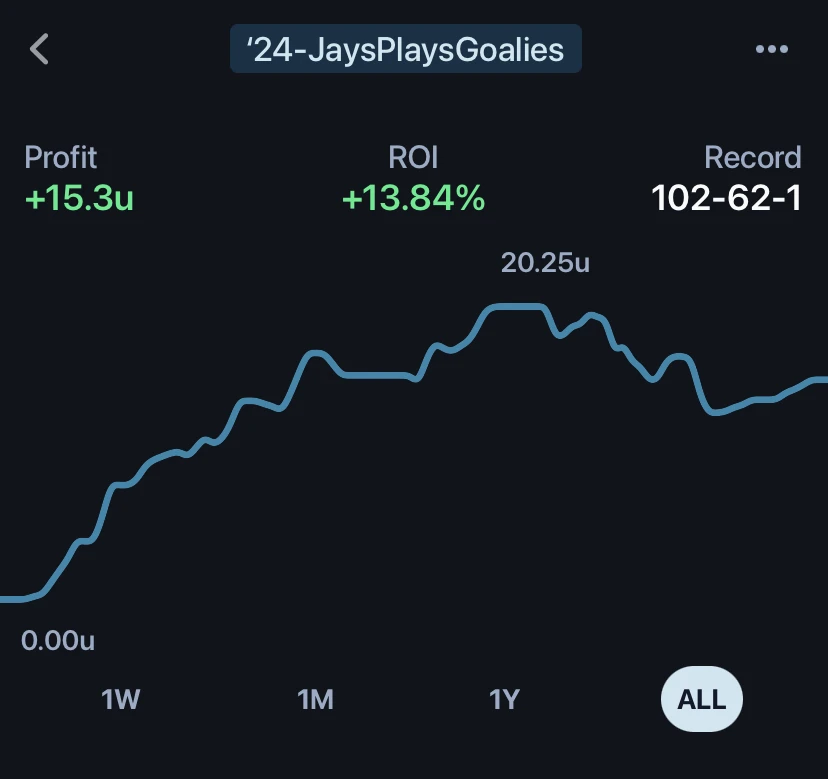The width and height of the screenshot is (828, 779).
Task: Click the flat chart segment before the peak
Action: tap(376, 375)
